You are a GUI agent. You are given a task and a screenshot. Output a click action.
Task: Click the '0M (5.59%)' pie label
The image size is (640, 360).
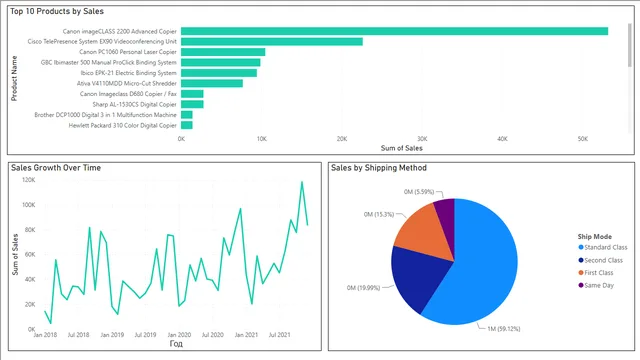point(419,192)
